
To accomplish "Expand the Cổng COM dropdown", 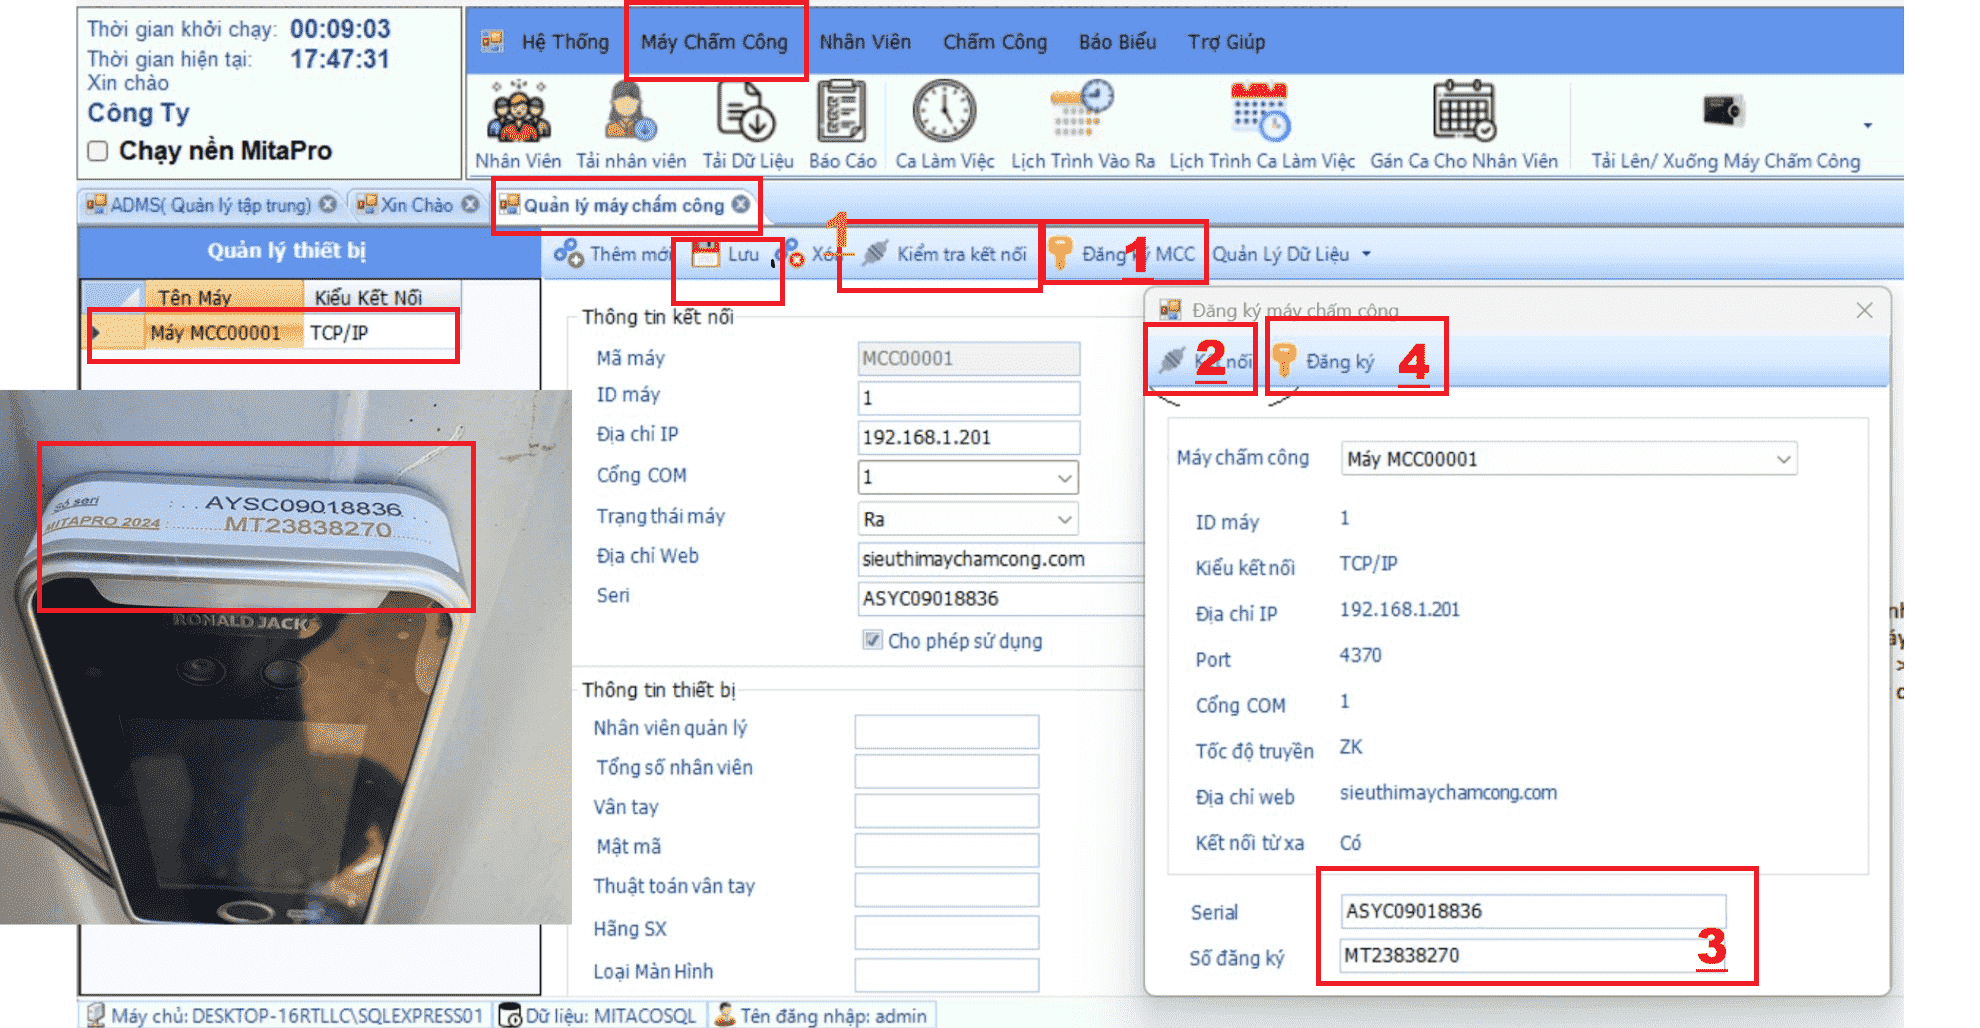I will click(1064, 478).
